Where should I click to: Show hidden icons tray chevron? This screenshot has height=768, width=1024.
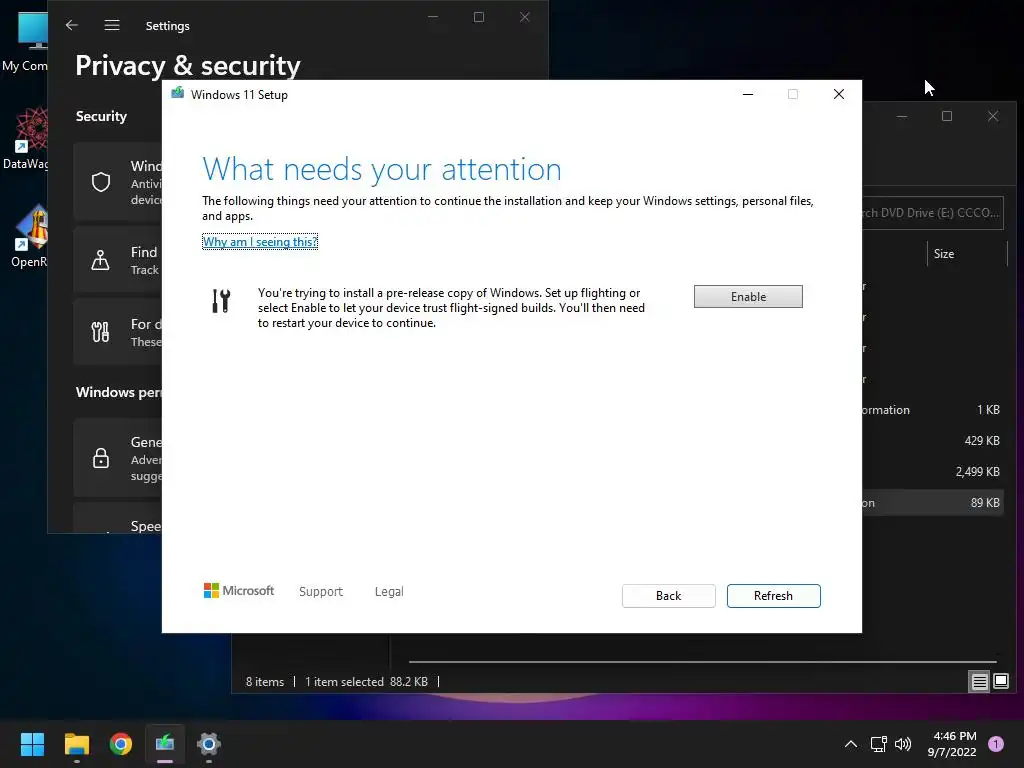[851, 744]
